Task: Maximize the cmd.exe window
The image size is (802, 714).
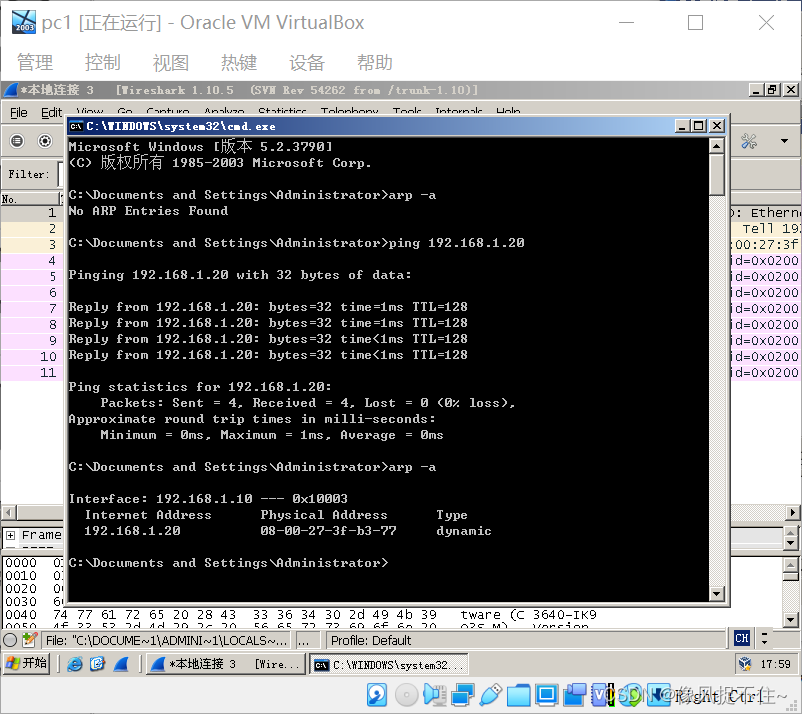Action: pos(699,126)
